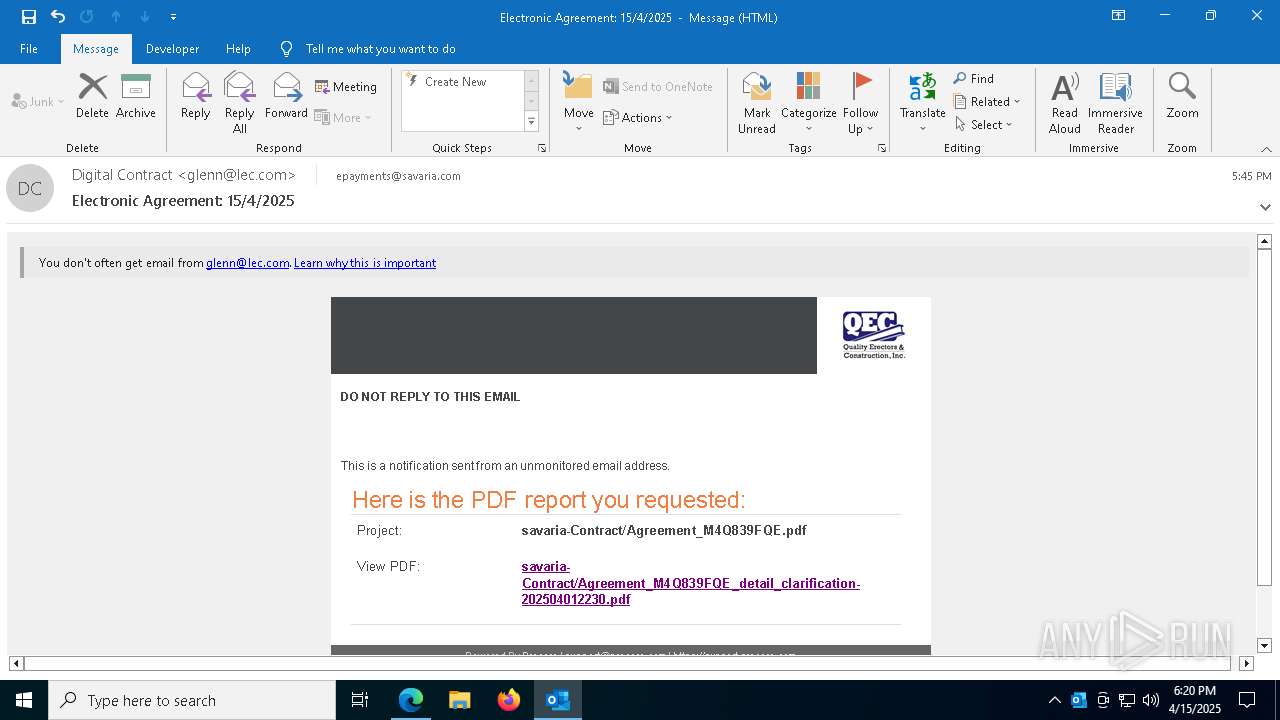The width and height of the screenshot is (1280, 720).
Task: Click the Quick Steps gallery down arrow
Action: [x=531, y=101]
